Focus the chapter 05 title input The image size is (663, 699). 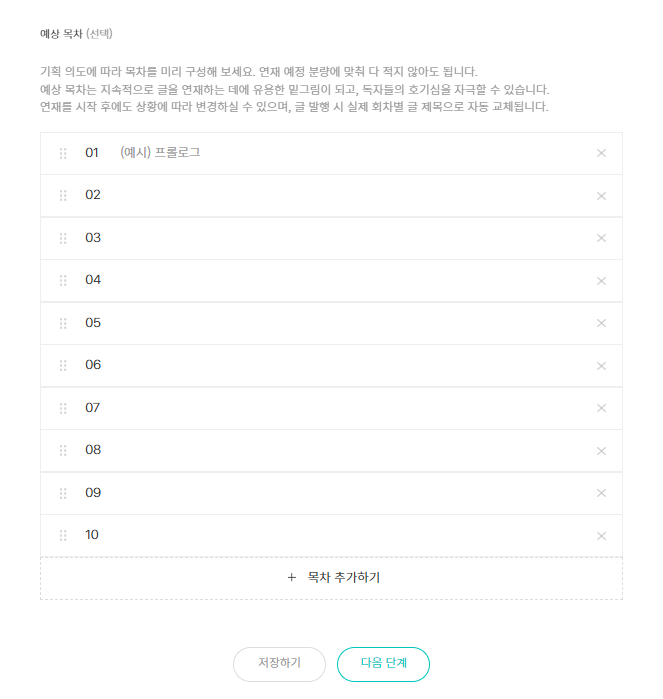click(x=340, y=323)
